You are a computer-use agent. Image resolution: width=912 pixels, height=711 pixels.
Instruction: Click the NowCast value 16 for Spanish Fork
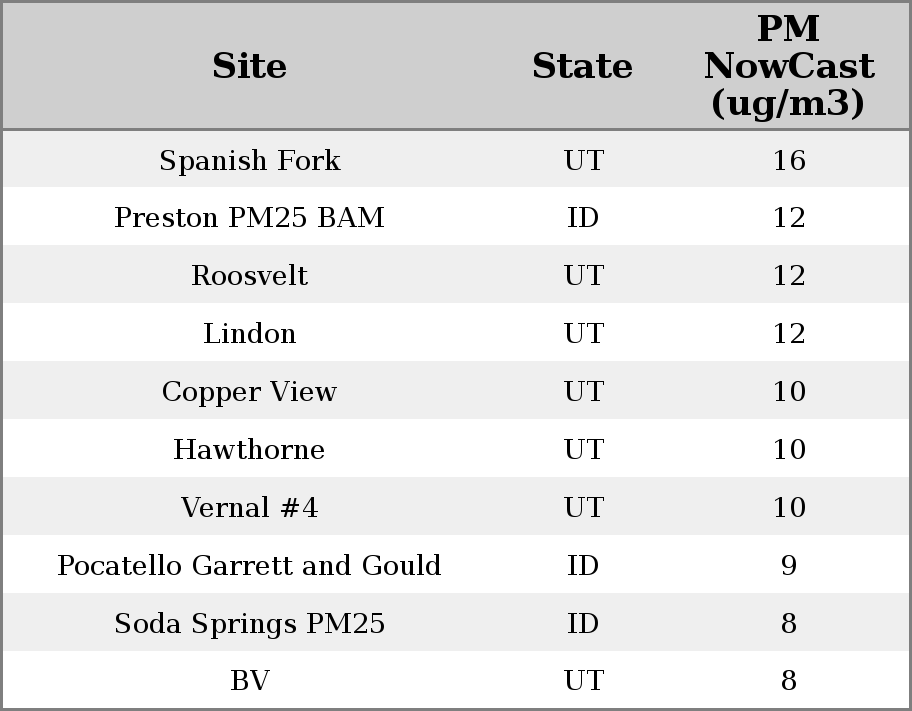[x=788, y=160]
